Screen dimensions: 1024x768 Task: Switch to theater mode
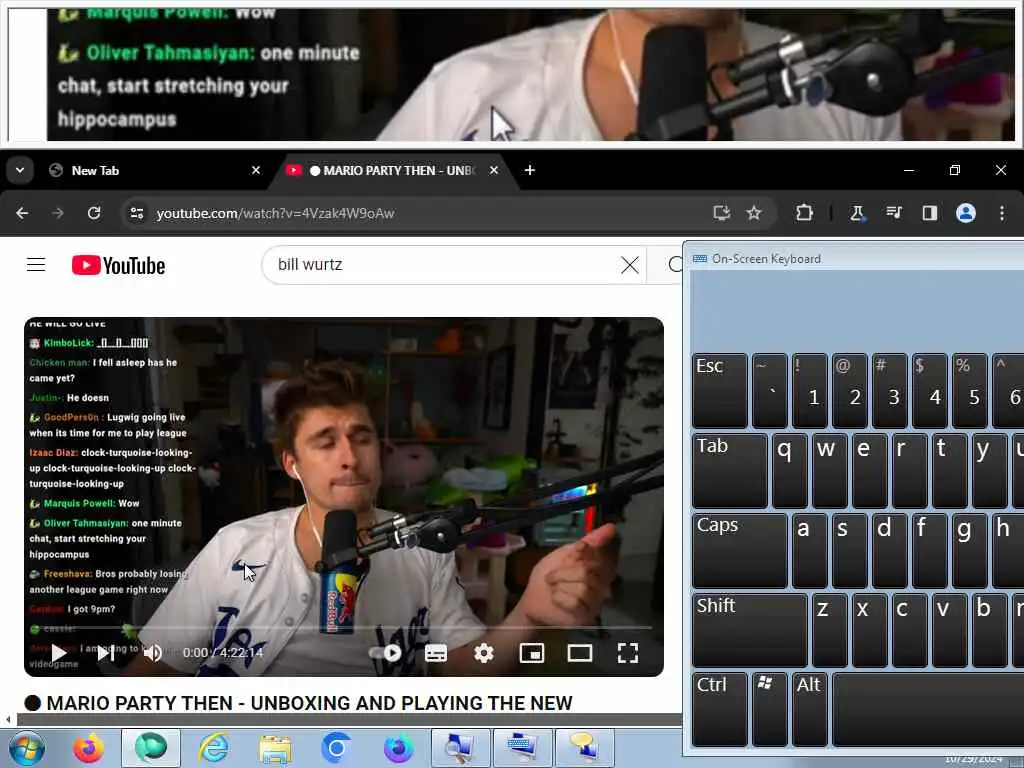(579, 652)
